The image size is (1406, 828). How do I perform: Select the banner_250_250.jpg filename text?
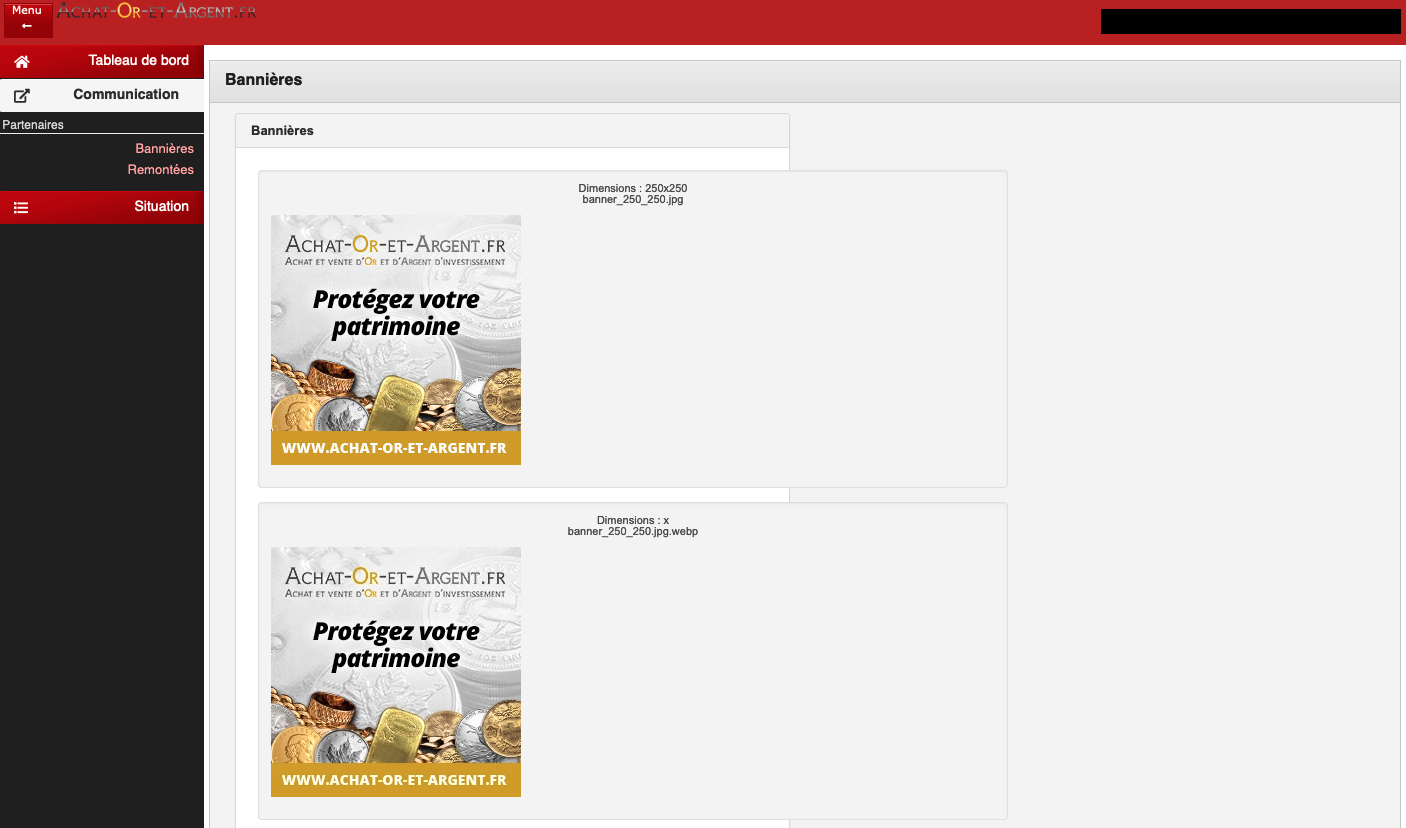click(x=632, y=200)
